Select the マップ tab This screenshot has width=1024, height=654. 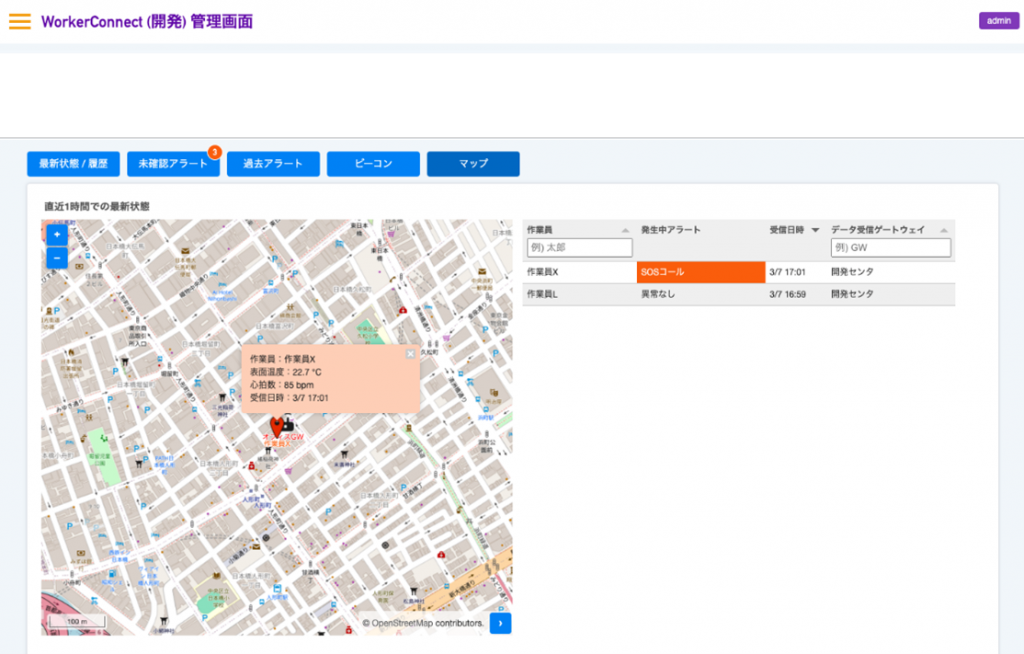click(473, 164)
